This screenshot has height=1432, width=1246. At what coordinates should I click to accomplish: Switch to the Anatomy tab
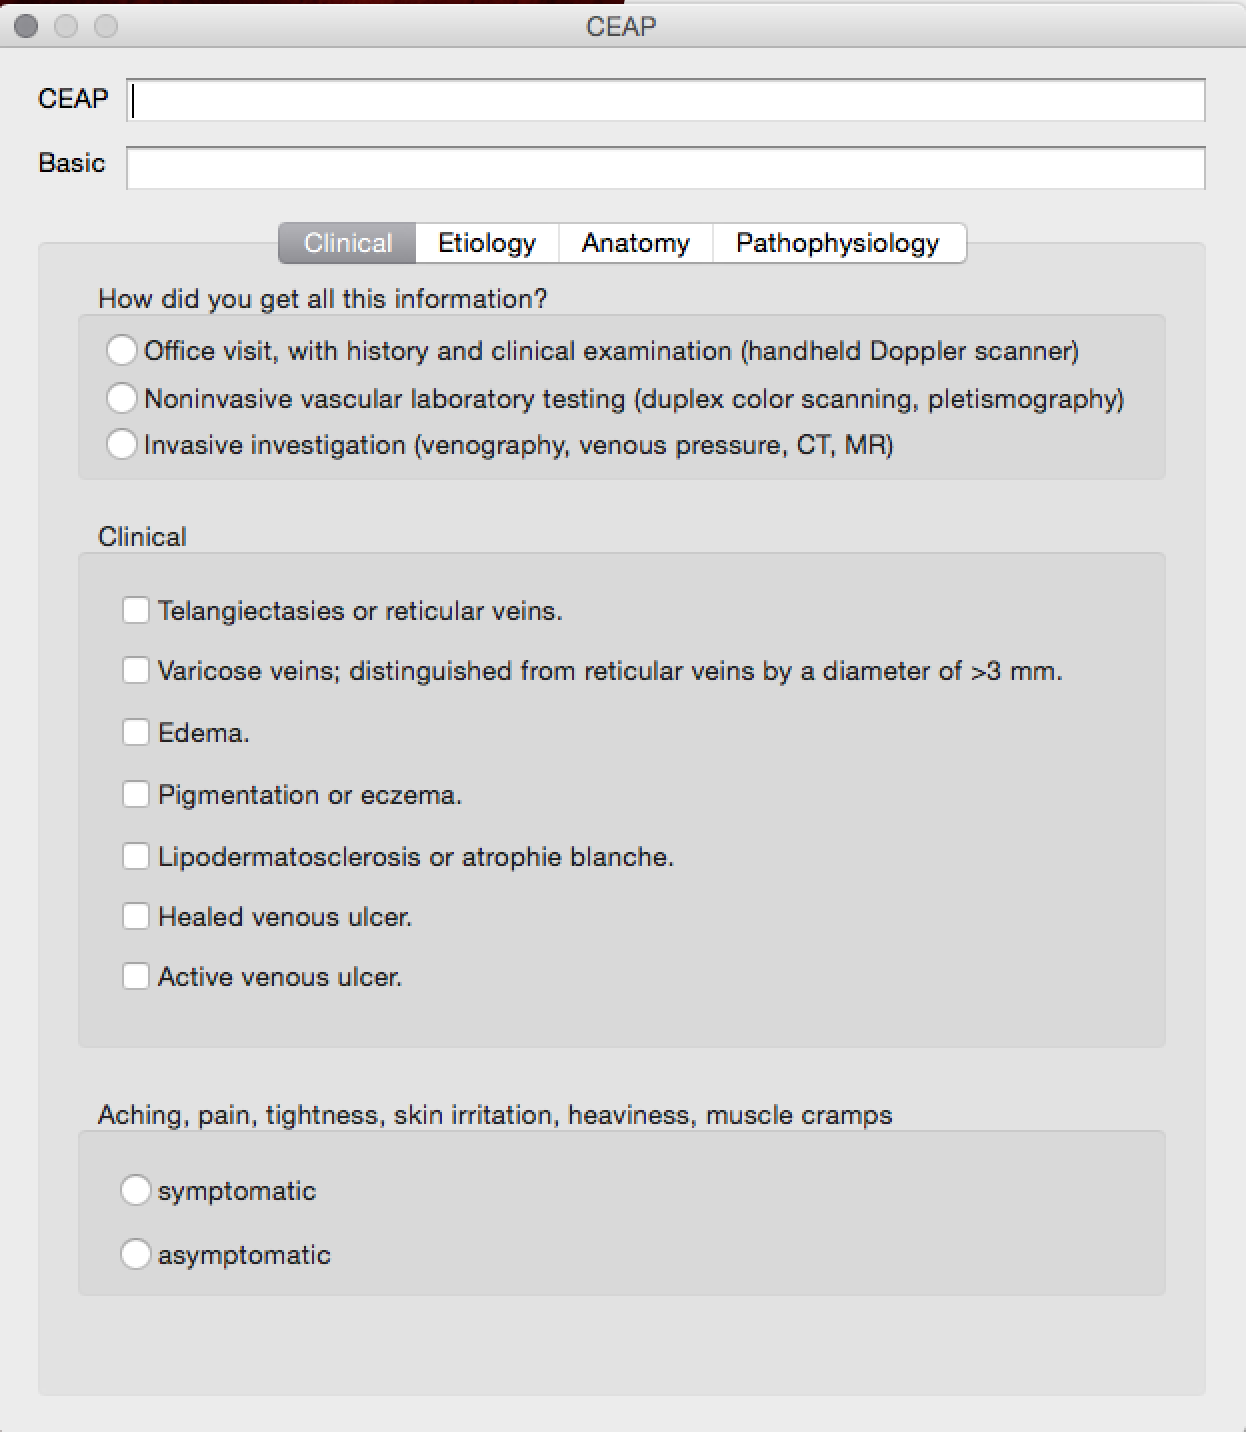pos(634,242)
